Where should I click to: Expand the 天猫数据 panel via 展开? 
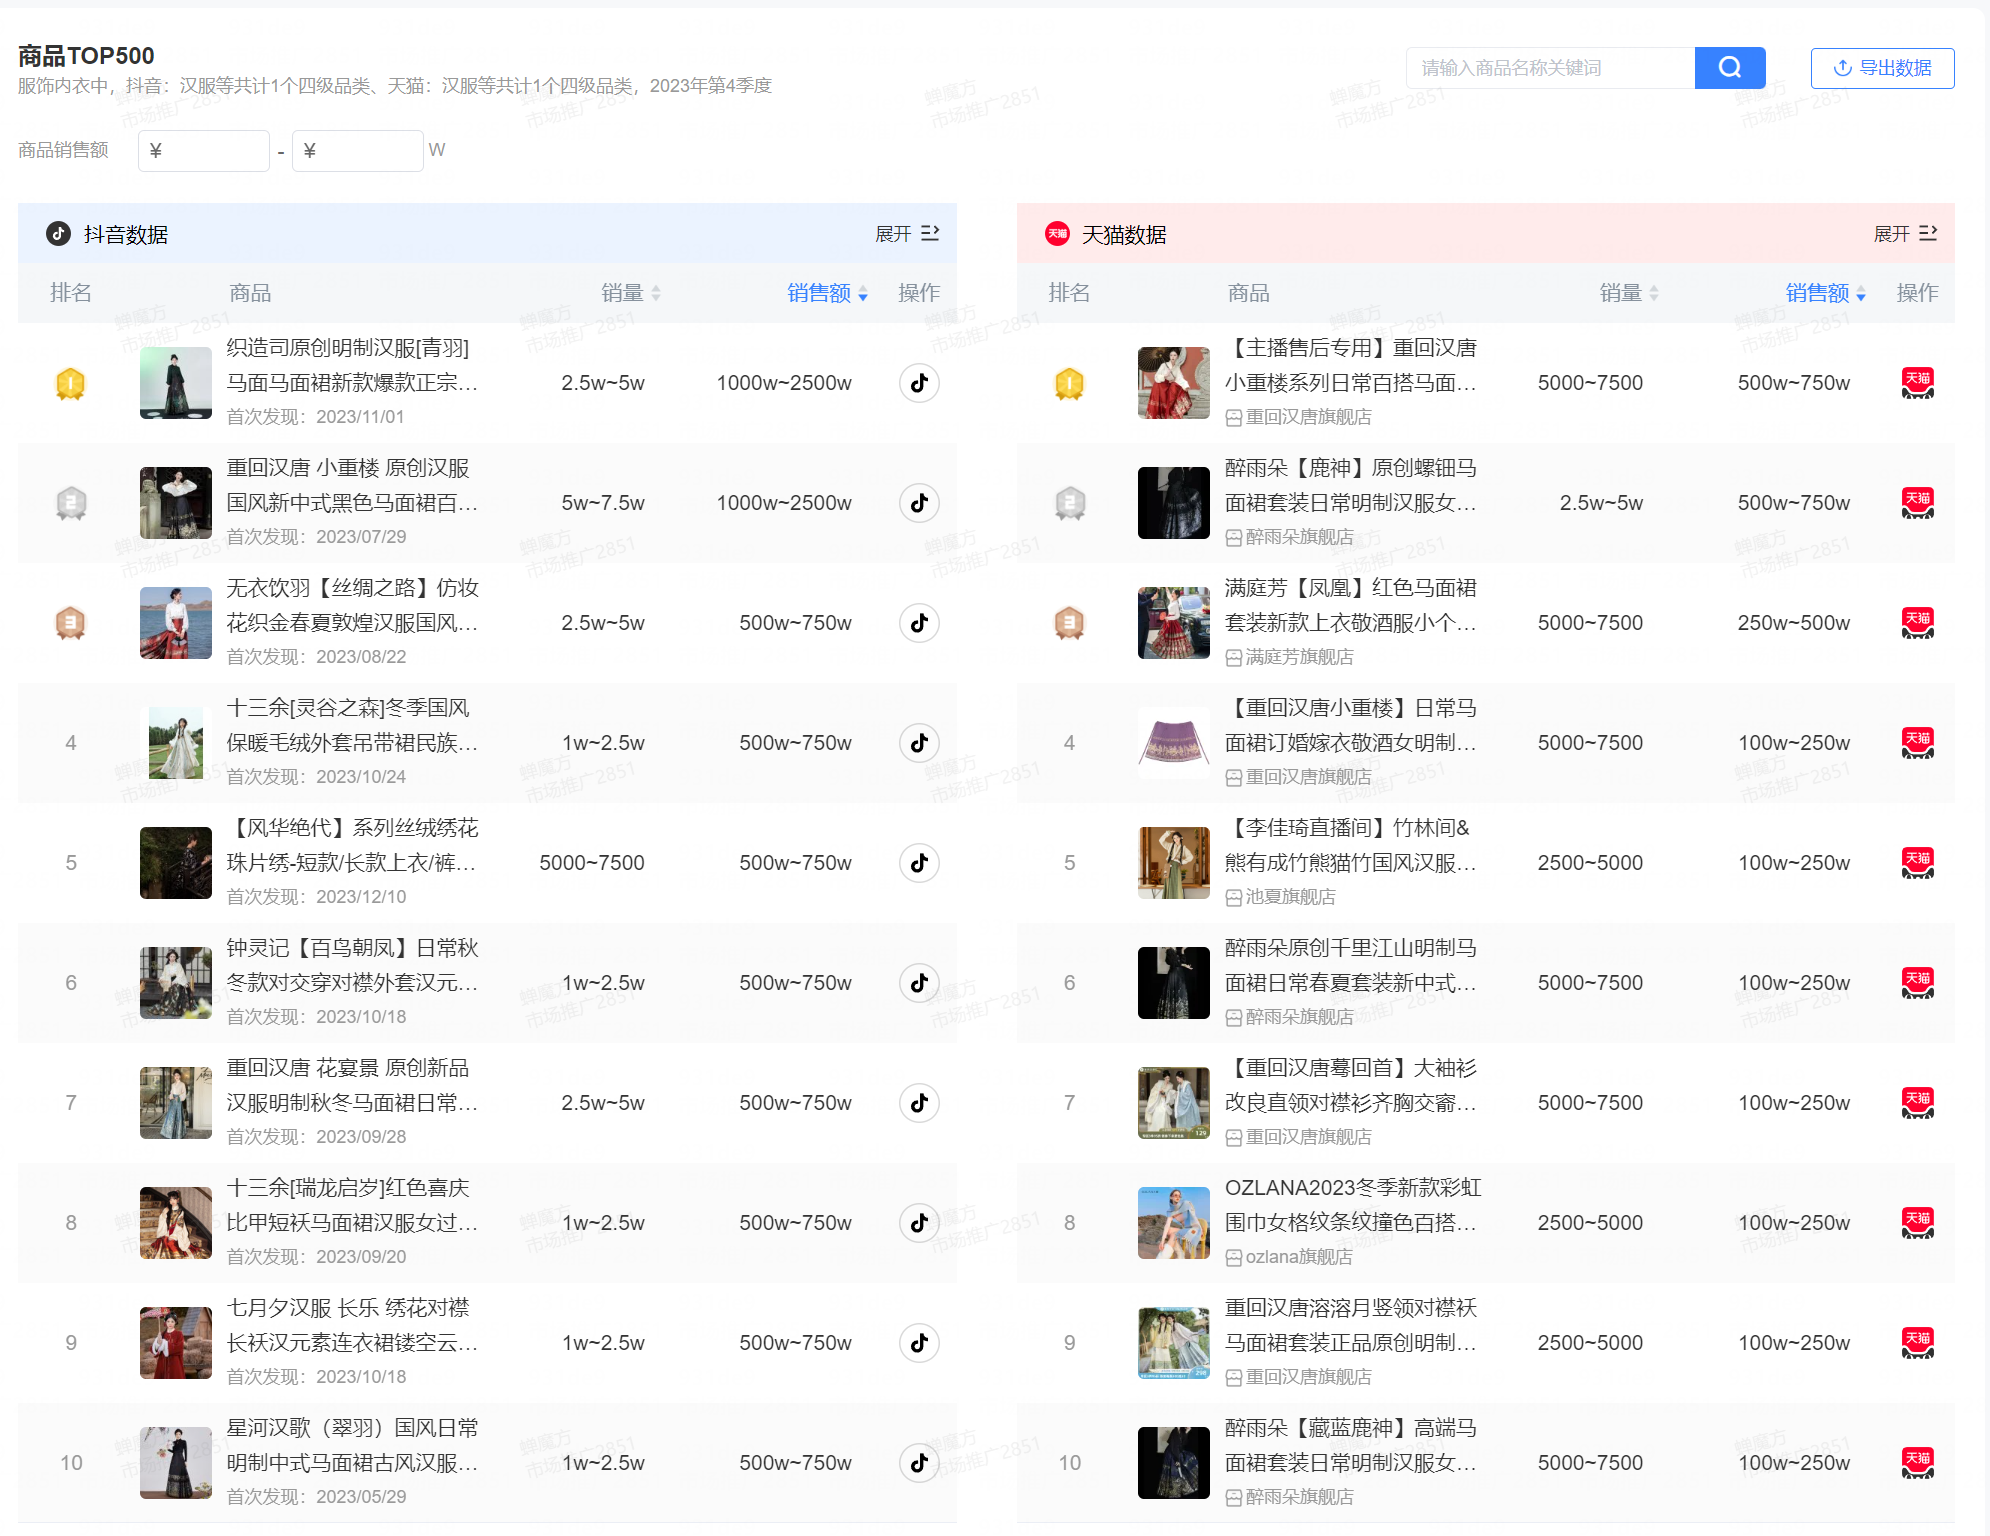click(x=1904, y=234)
